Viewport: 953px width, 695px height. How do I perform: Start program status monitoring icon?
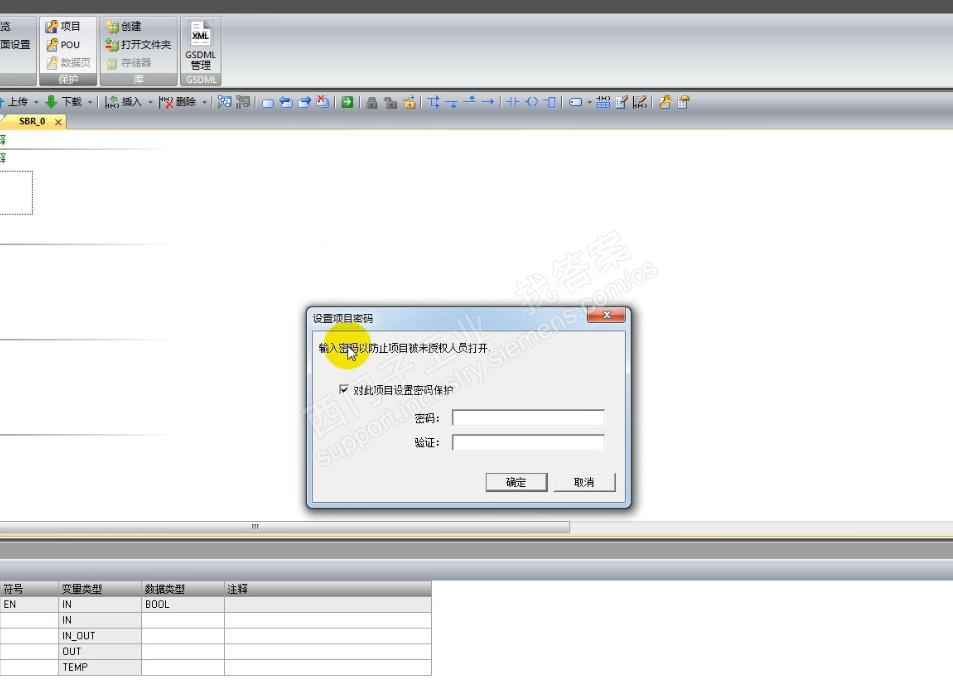click(x=224, y=102)
